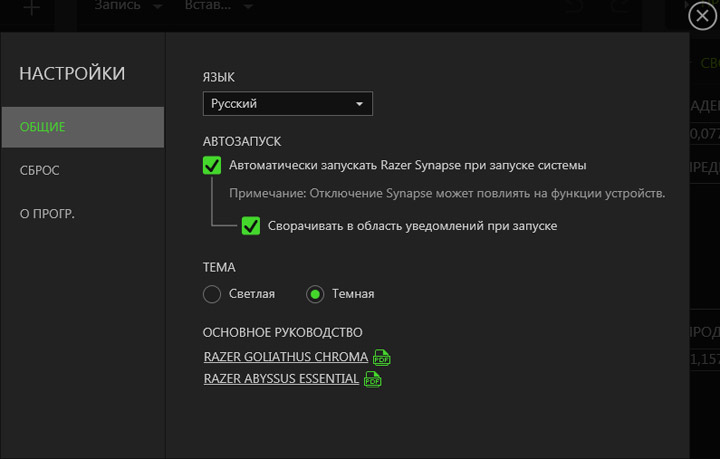Select the Темная theme radio button

[x=315, y=294]
